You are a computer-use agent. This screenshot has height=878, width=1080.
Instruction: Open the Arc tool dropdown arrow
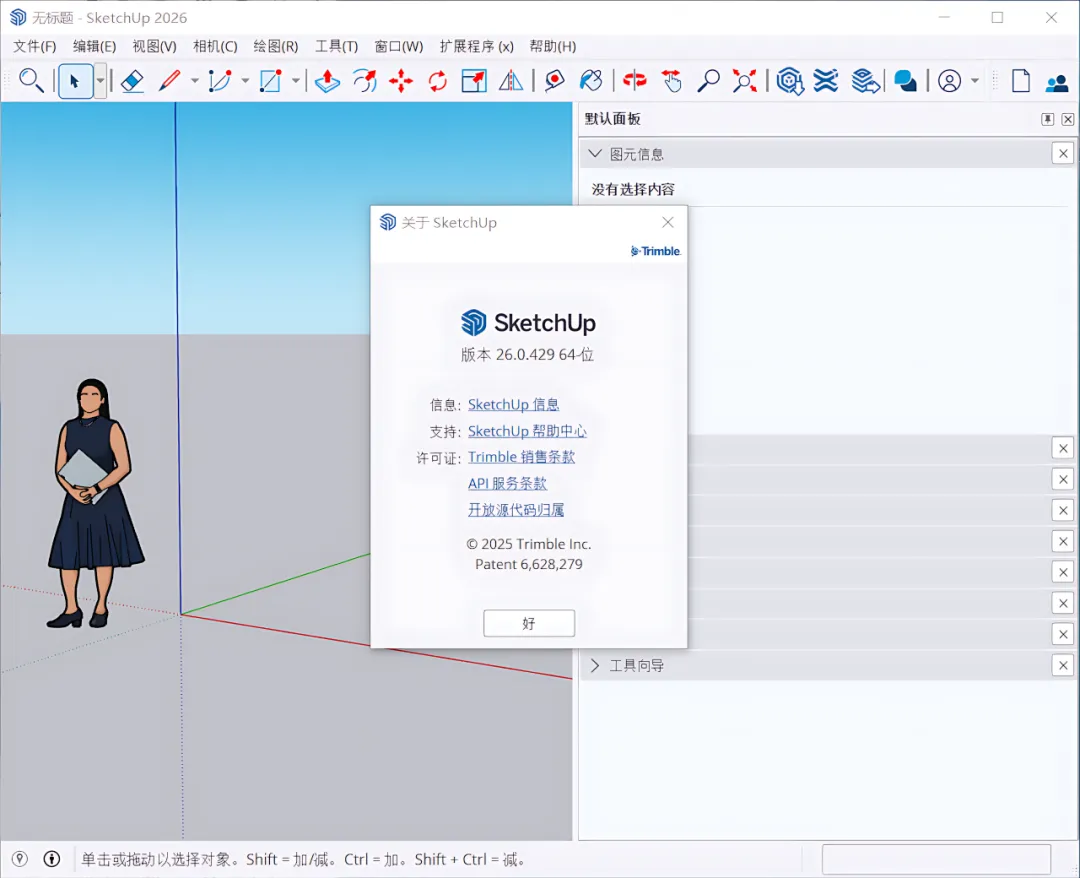click(x=245, y=81)
